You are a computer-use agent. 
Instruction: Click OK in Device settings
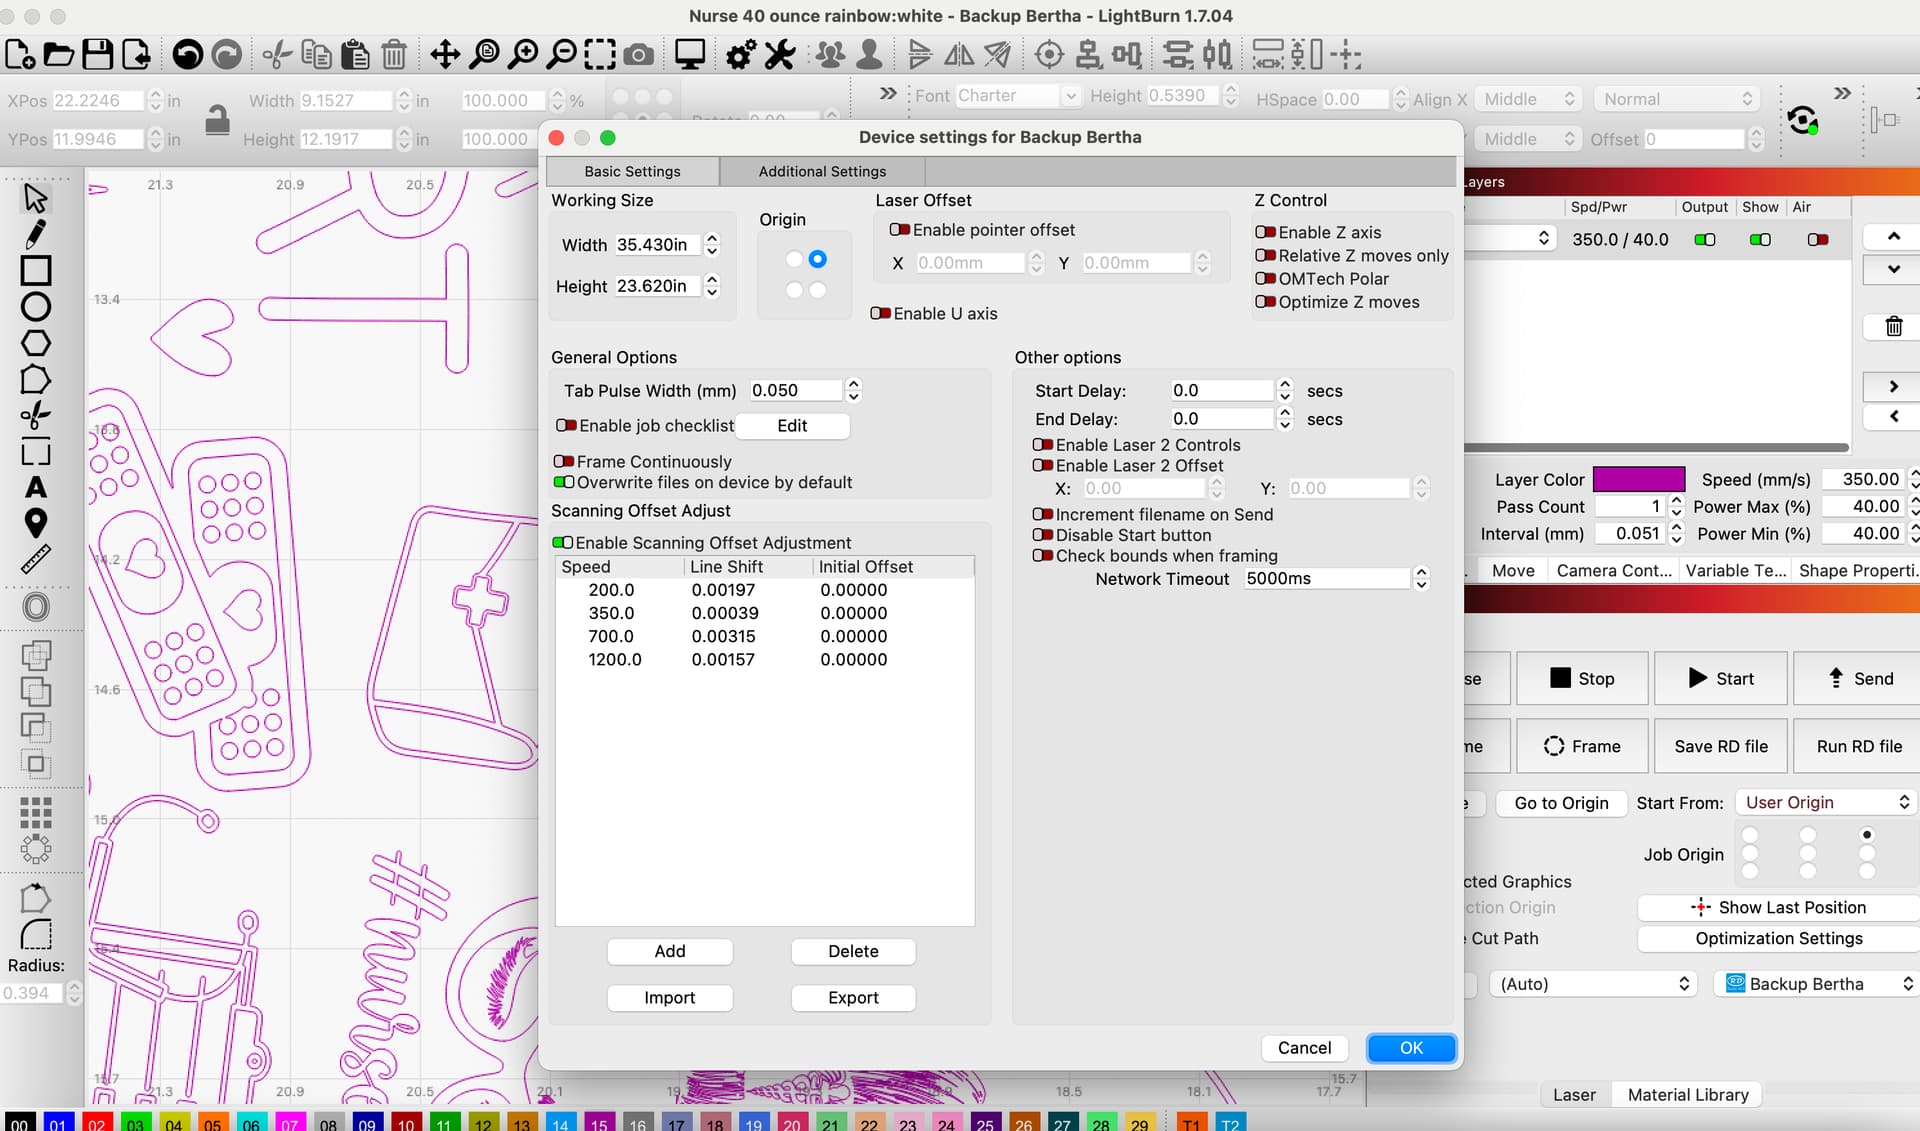(x=1411, y=1047)
